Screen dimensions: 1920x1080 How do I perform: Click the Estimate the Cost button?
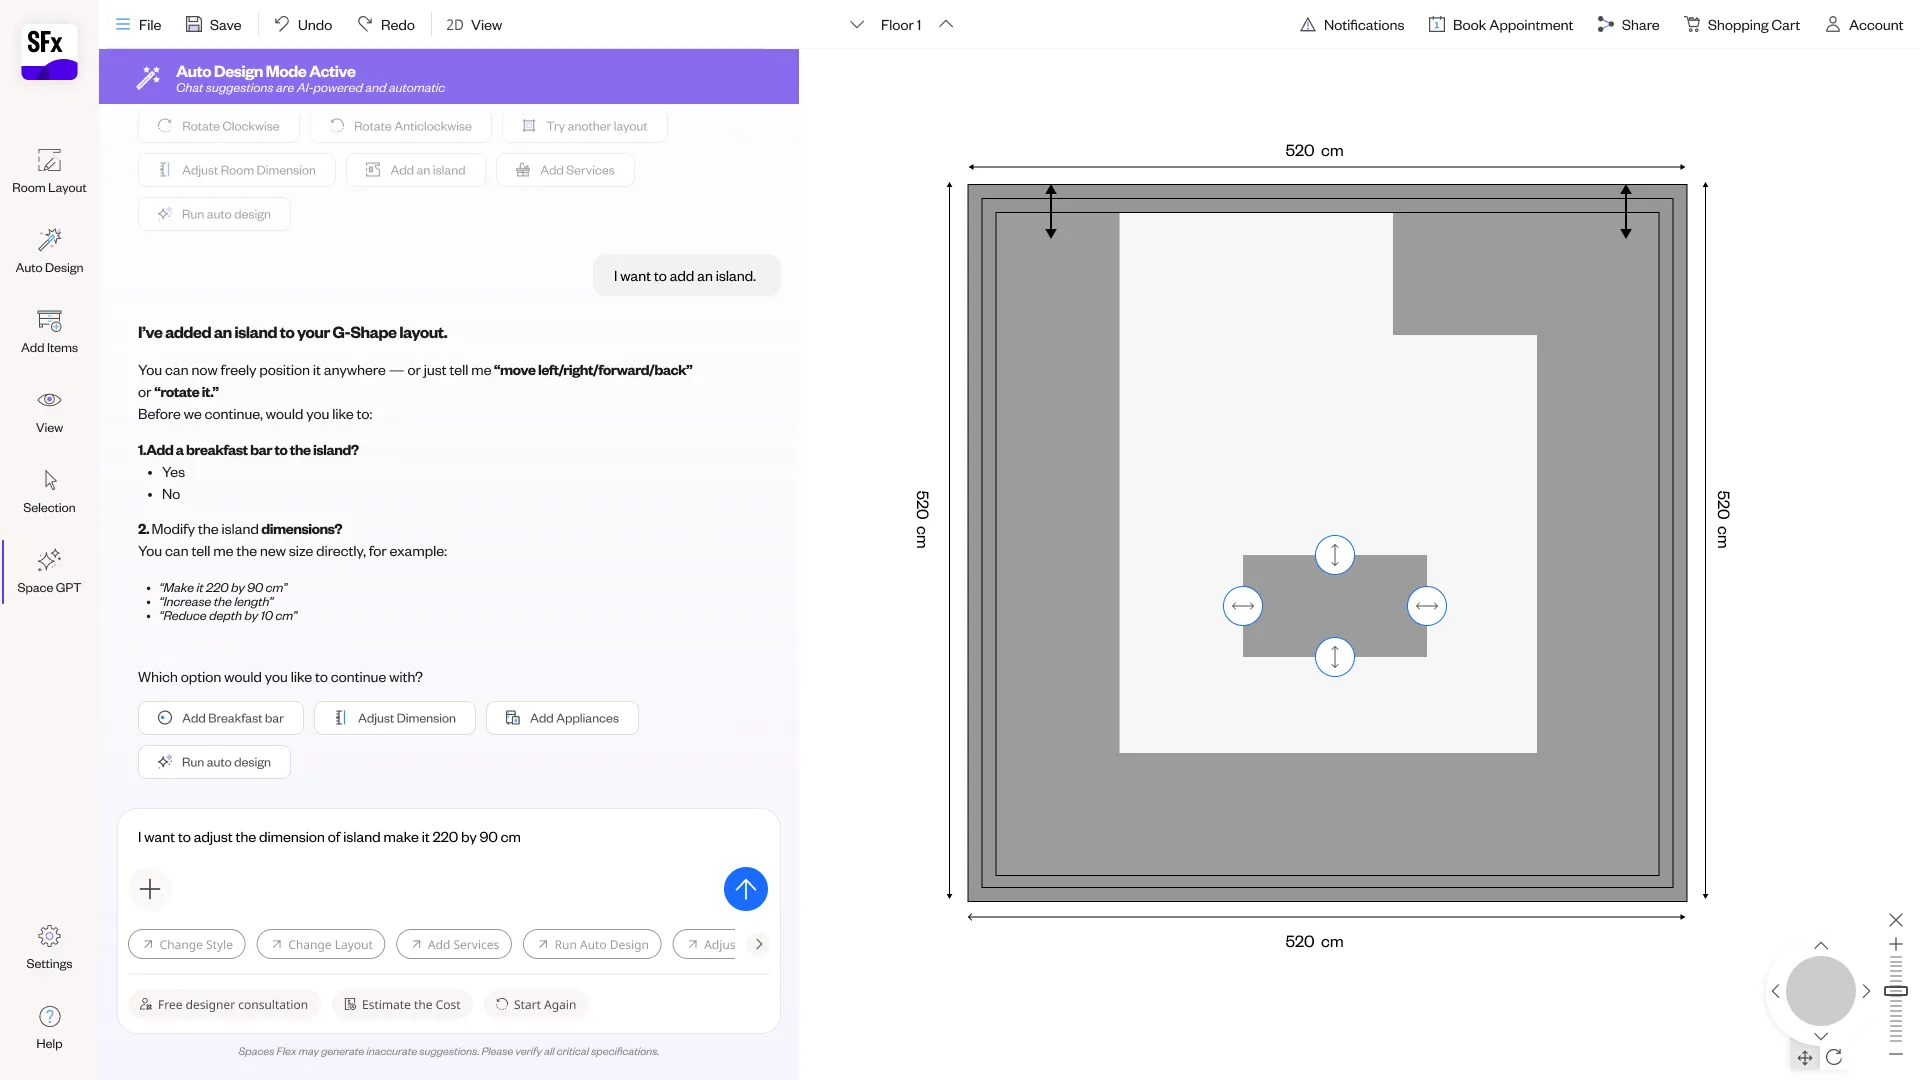tap(402, 1004)
